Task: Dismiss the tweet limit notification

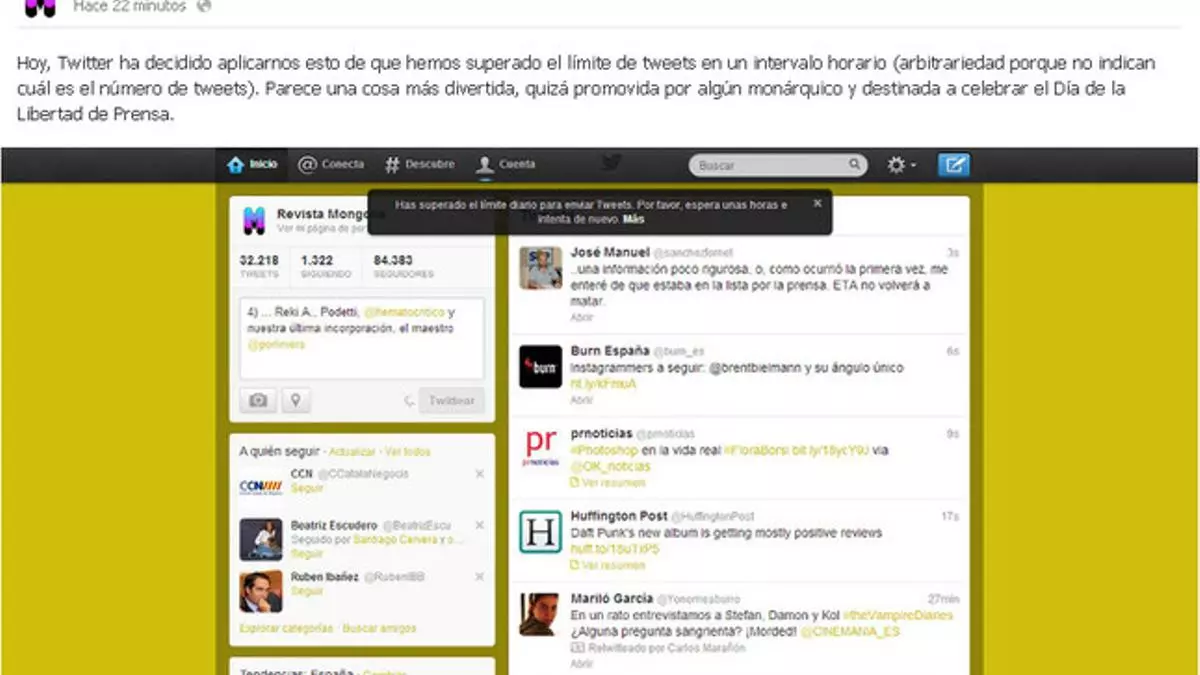Action: [817, 203]
